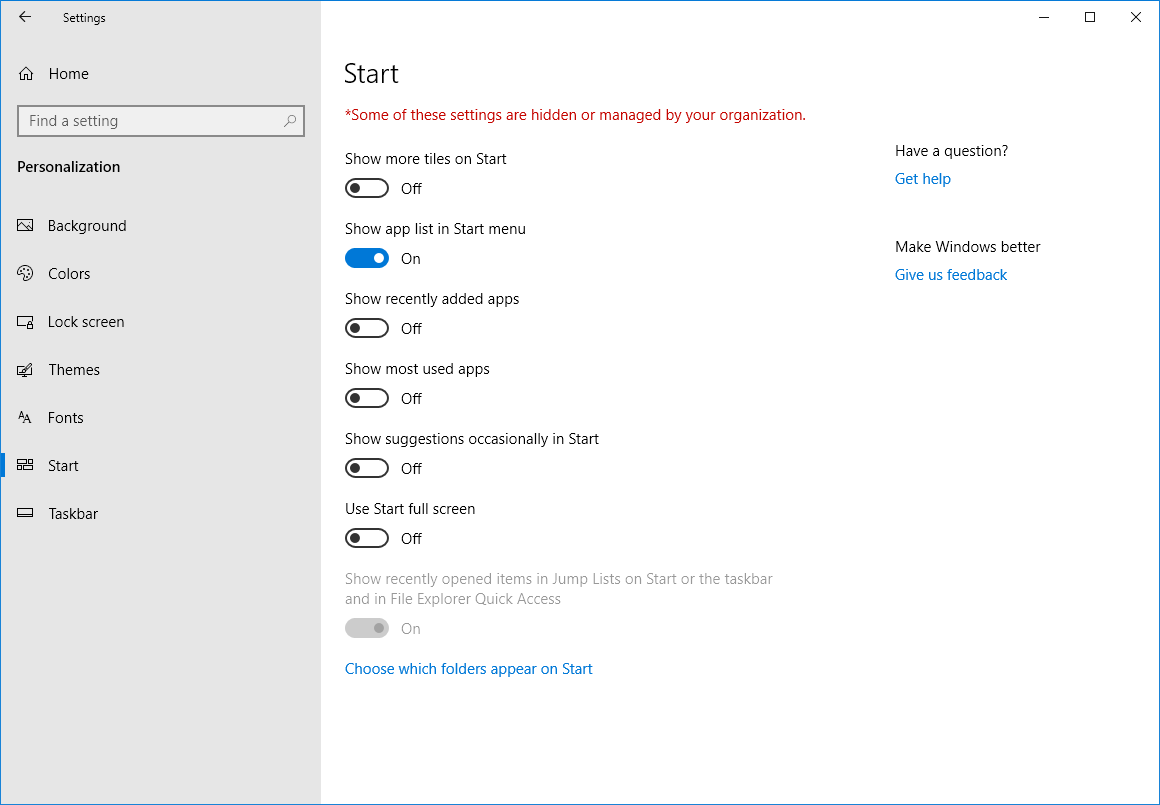This screenshot has width=1160, height=805.
Task: Click the Colors palette icon
Action: point(25,274)
